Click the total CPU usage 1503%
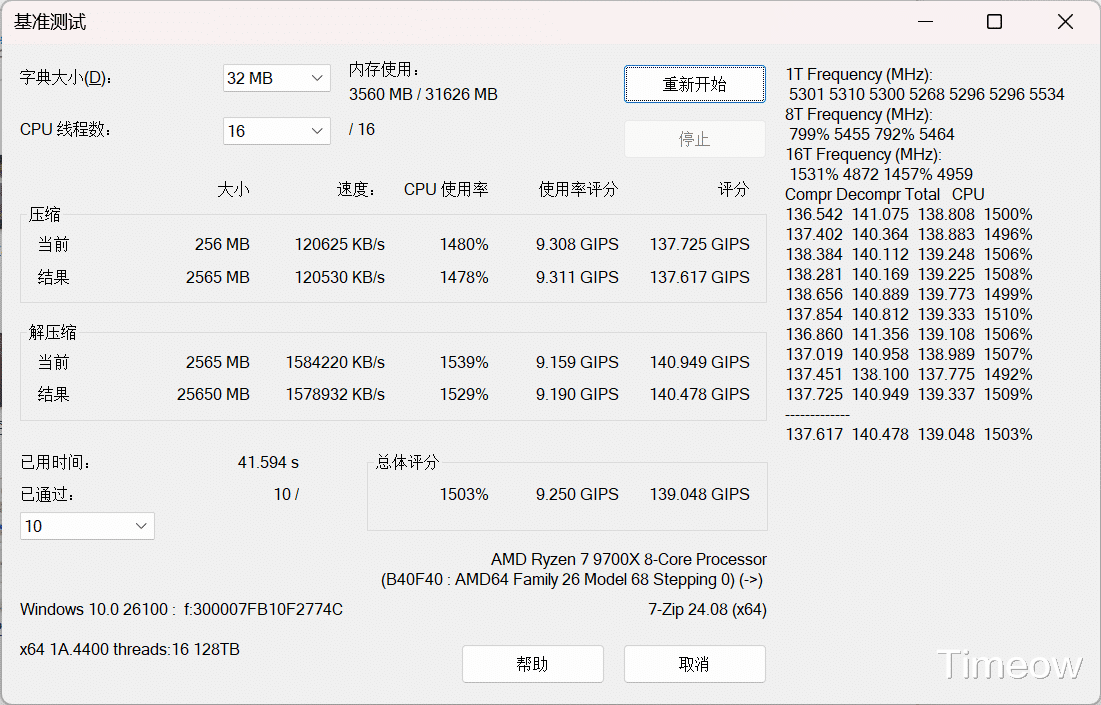The image size is (1101, 705). [x=464, y=494]
